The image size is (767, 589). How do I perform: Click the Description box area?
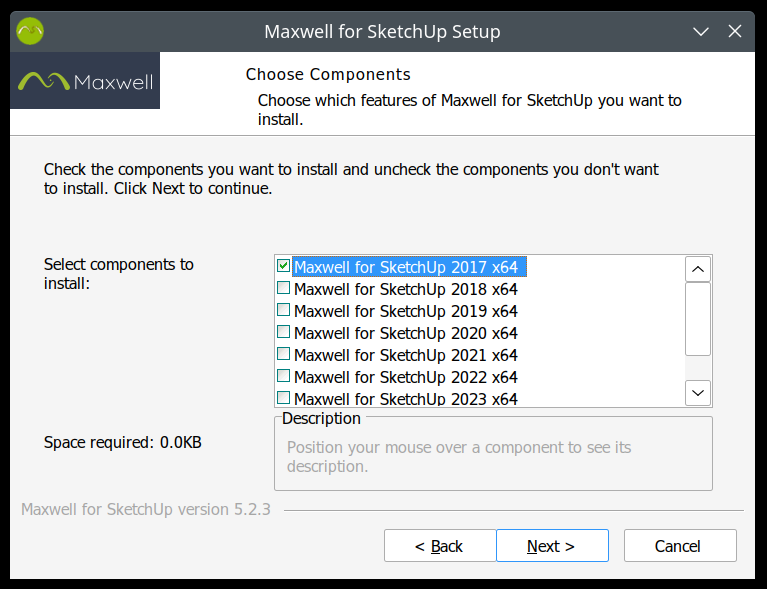[493, 457]
